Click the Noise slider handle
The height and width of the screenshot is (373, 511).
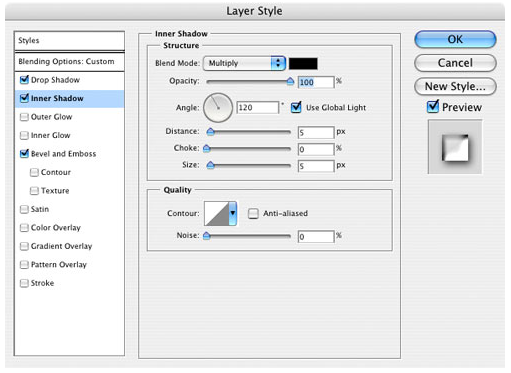[207, 236]
